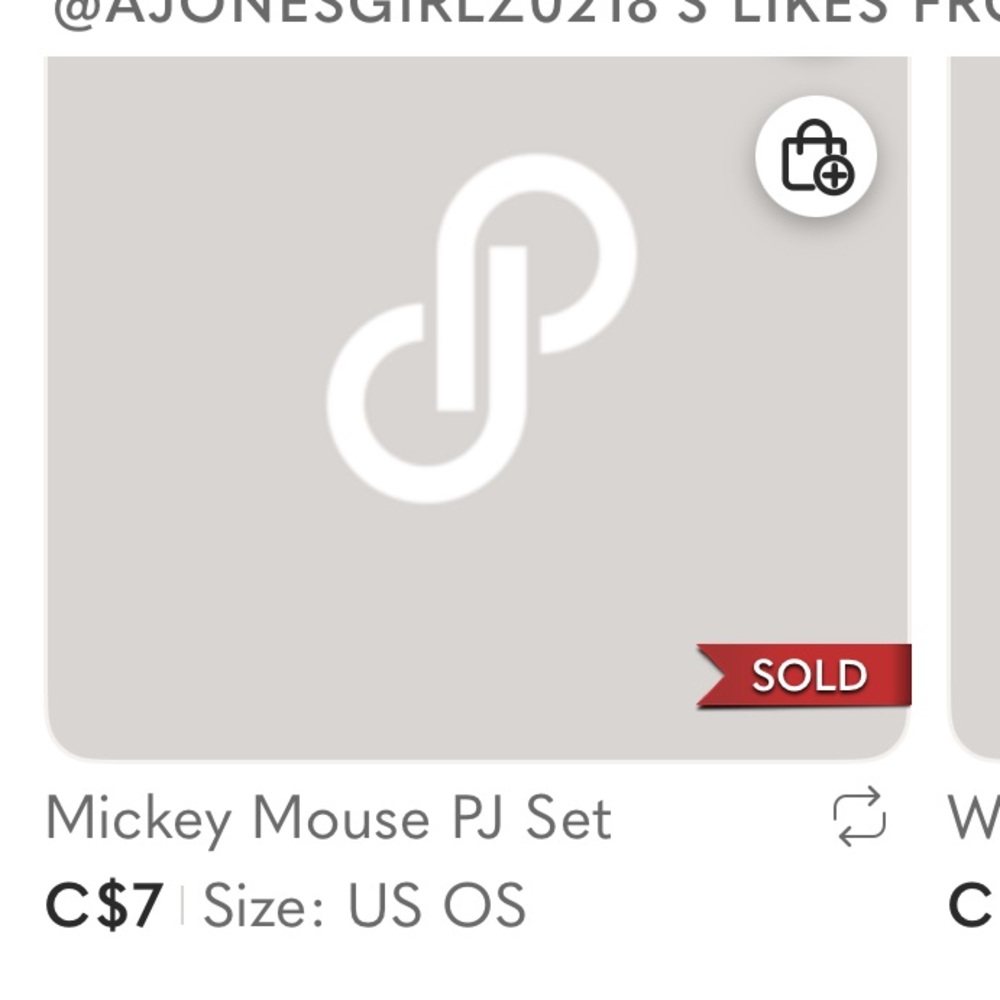Click the share/repost arrows icon
The image size is (1000, 1000).
point(859,817)
